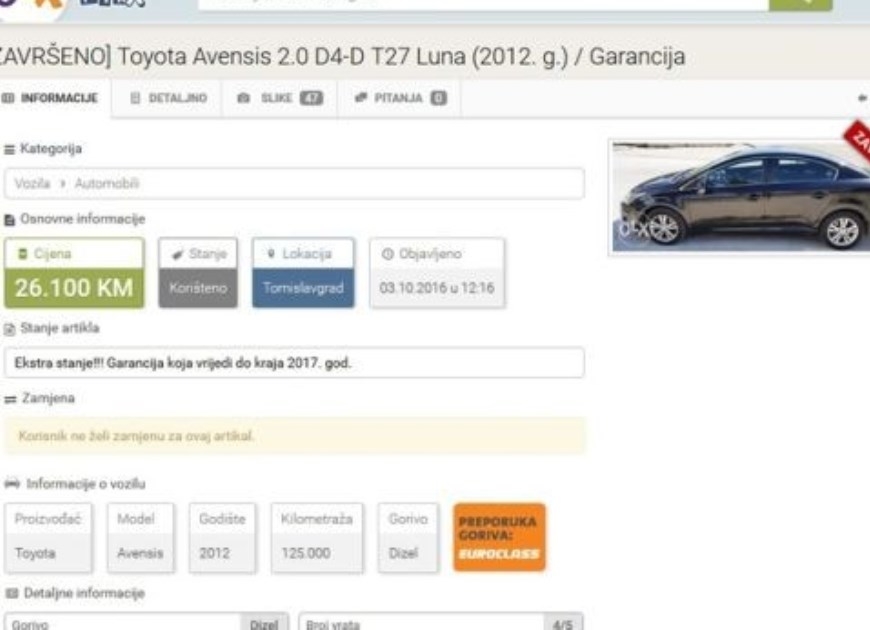Click the Preporuka goriva Euroclass banner
The width and height of the screenshot is (870, 630).
[x=499, y=537]
